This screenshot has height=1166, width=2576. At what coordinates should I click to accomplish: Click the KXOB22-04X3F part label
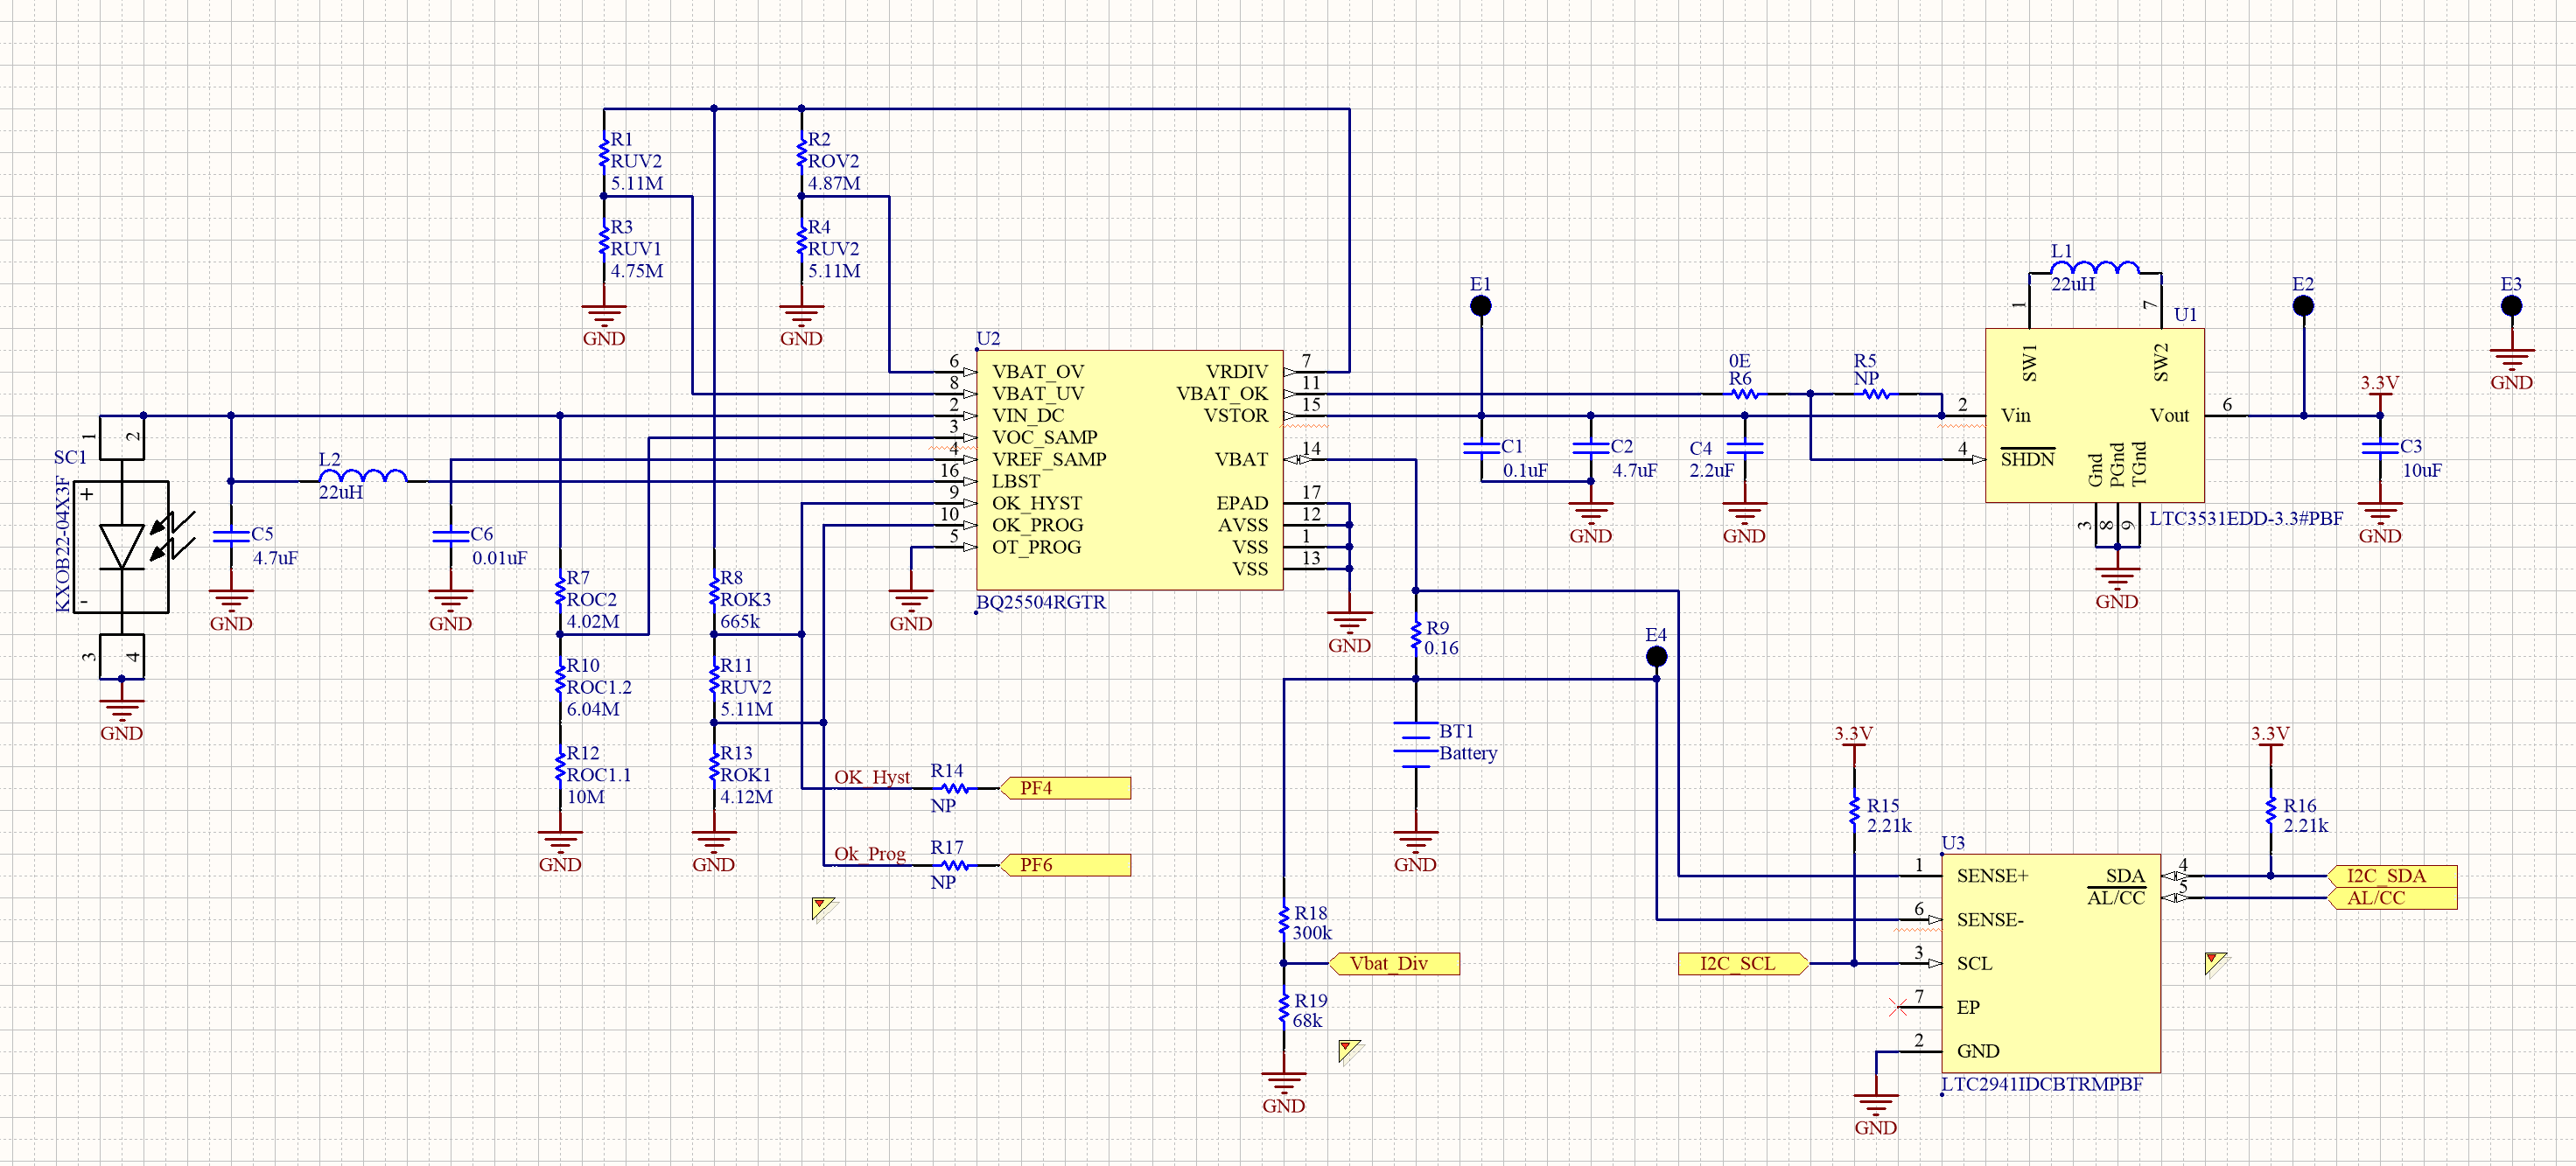pyautogui.click(x=63, y=544)
